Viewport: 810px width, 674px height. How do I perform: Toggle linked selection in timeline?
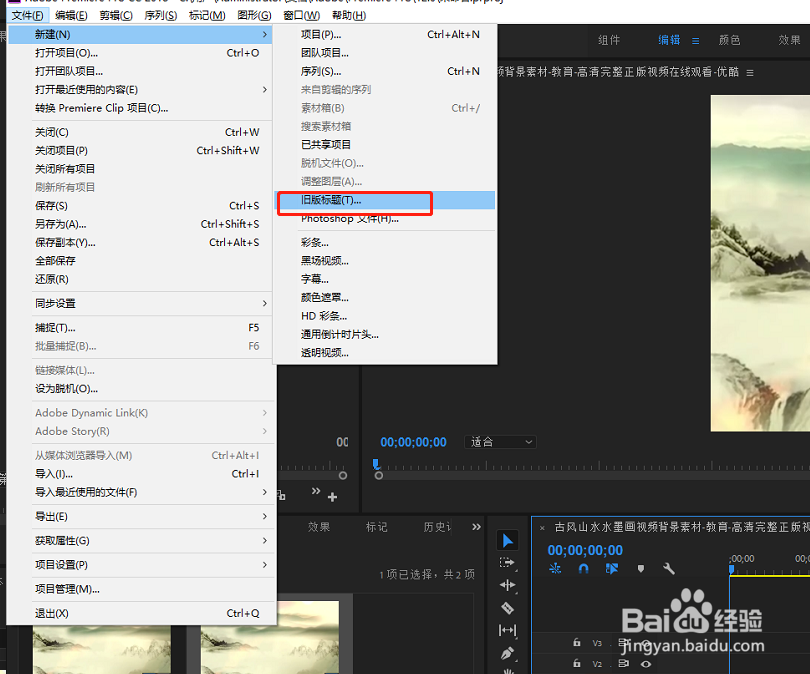(612, 569)
